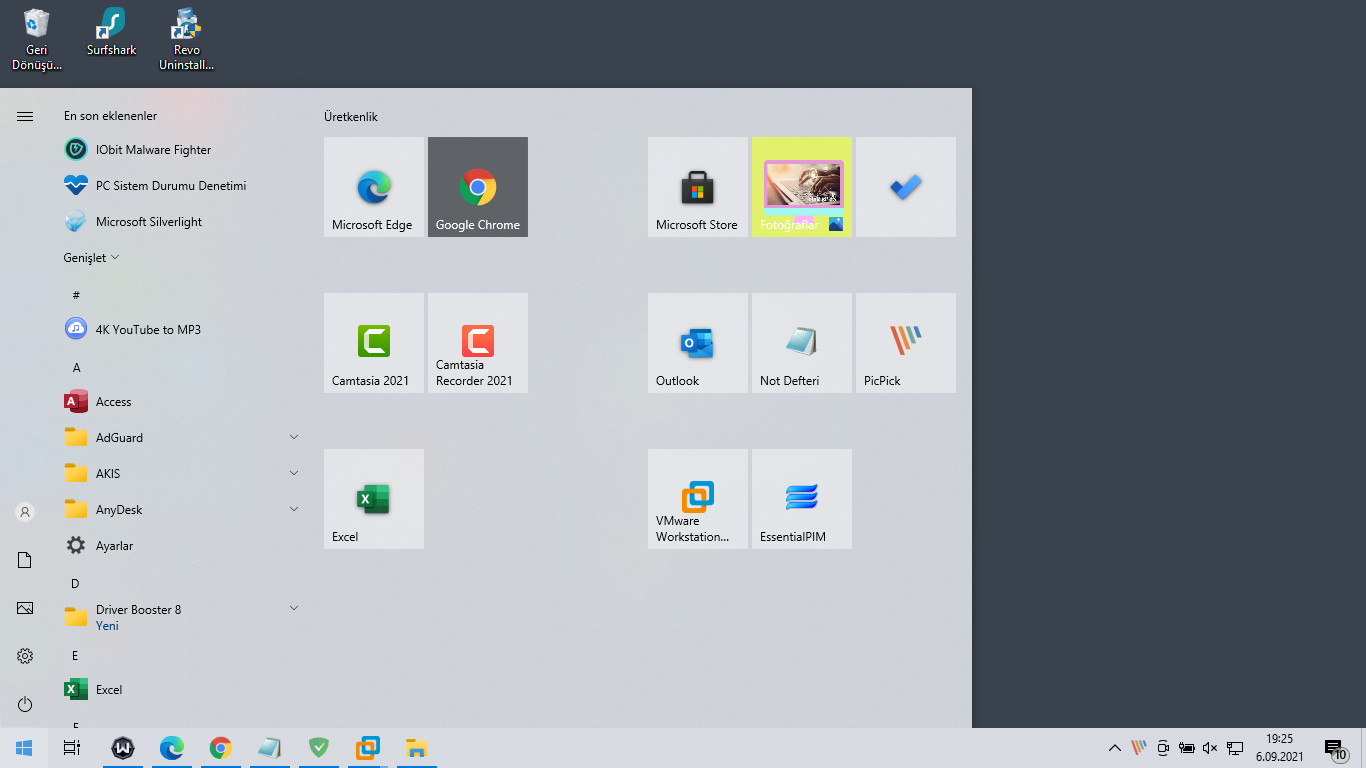
Task: Launch the Camtasia Recorder 2021 tile
Action: pyautogui.click(x=478, y=343)
